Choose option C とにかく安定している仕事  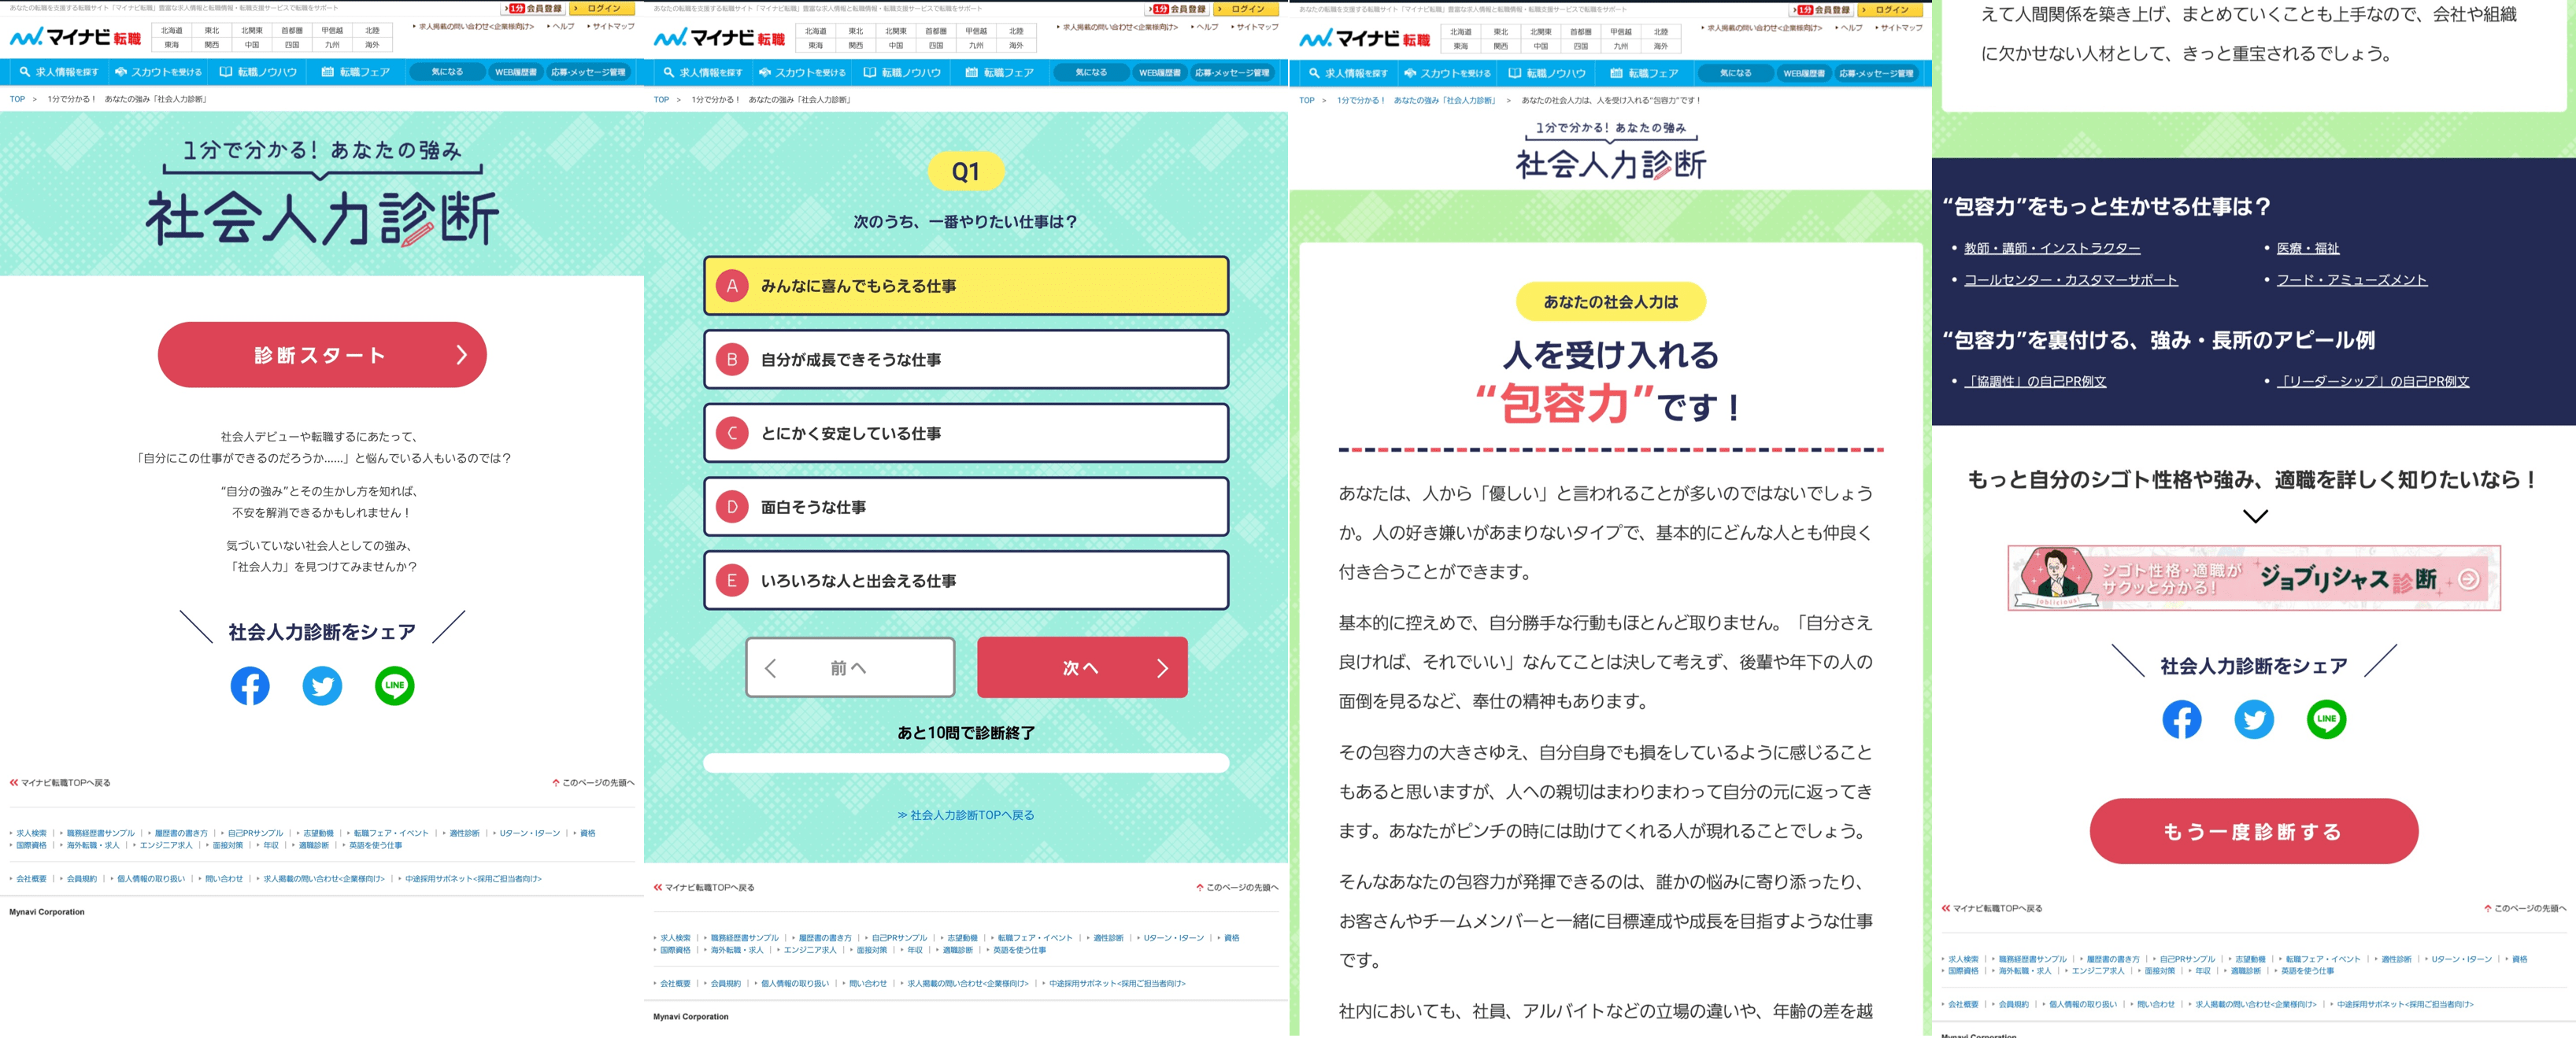[x=966, y=433]
